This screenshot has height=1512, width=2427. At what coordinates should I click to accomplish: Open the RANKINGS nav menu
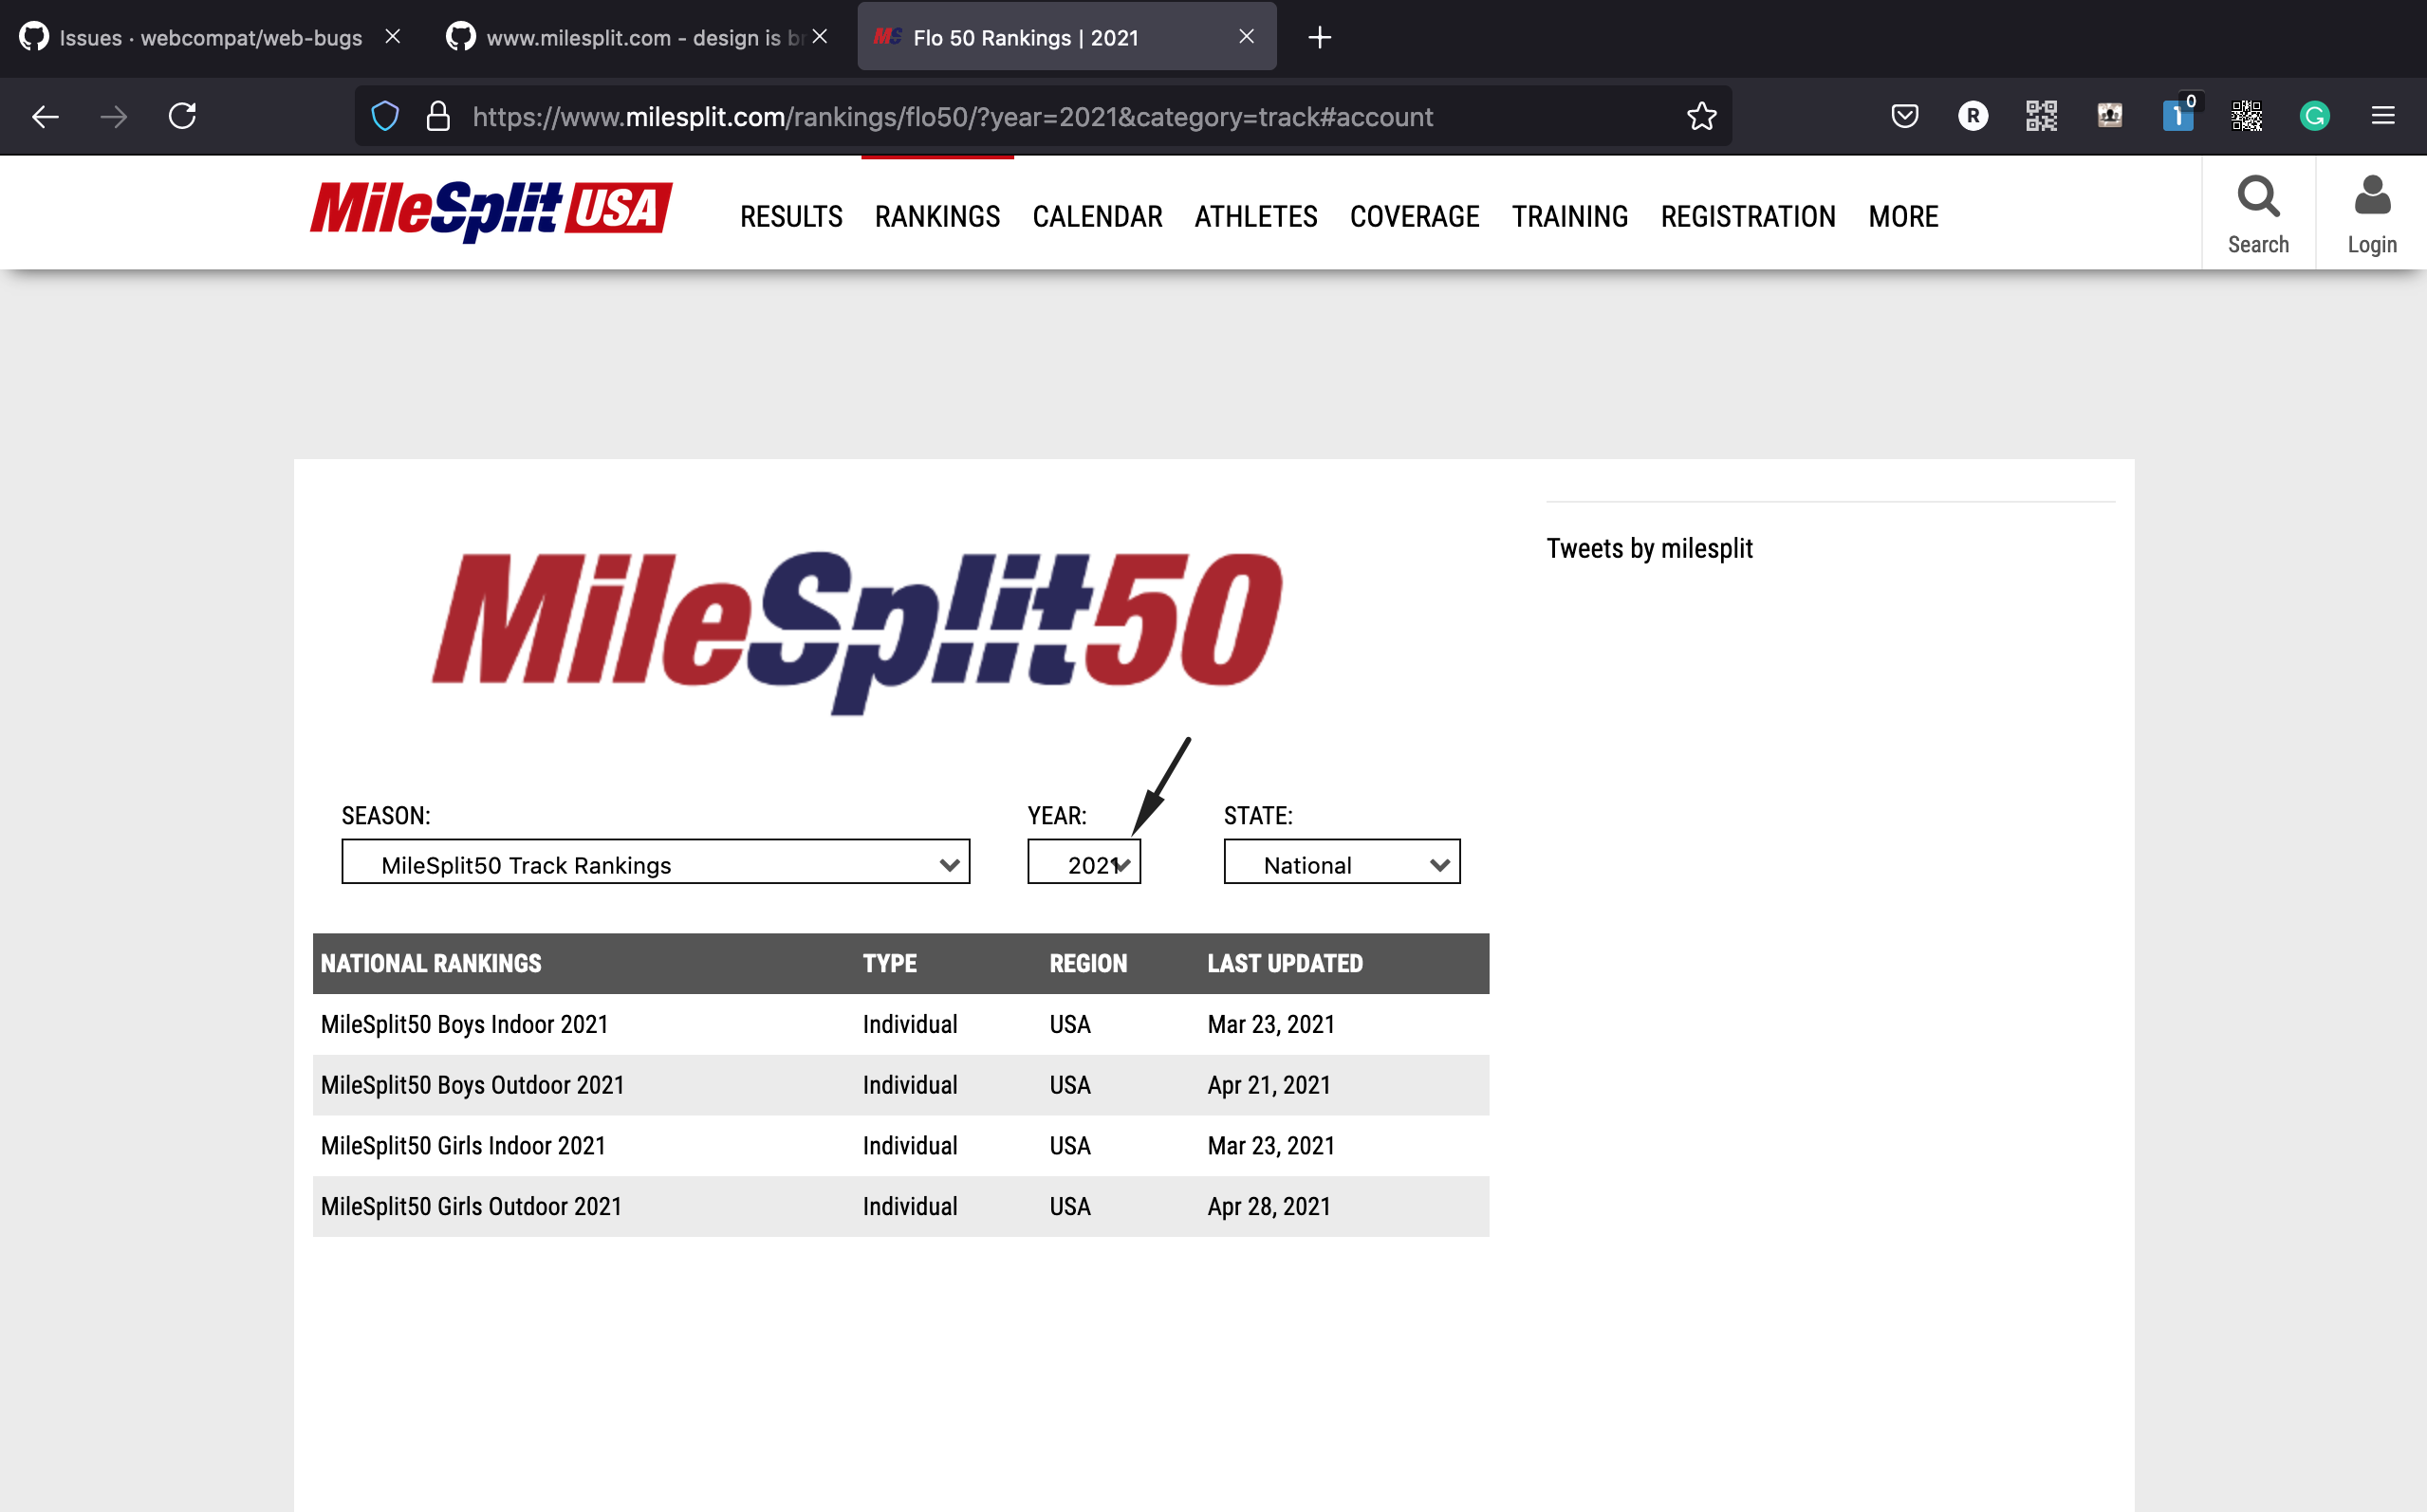point(937,216)
